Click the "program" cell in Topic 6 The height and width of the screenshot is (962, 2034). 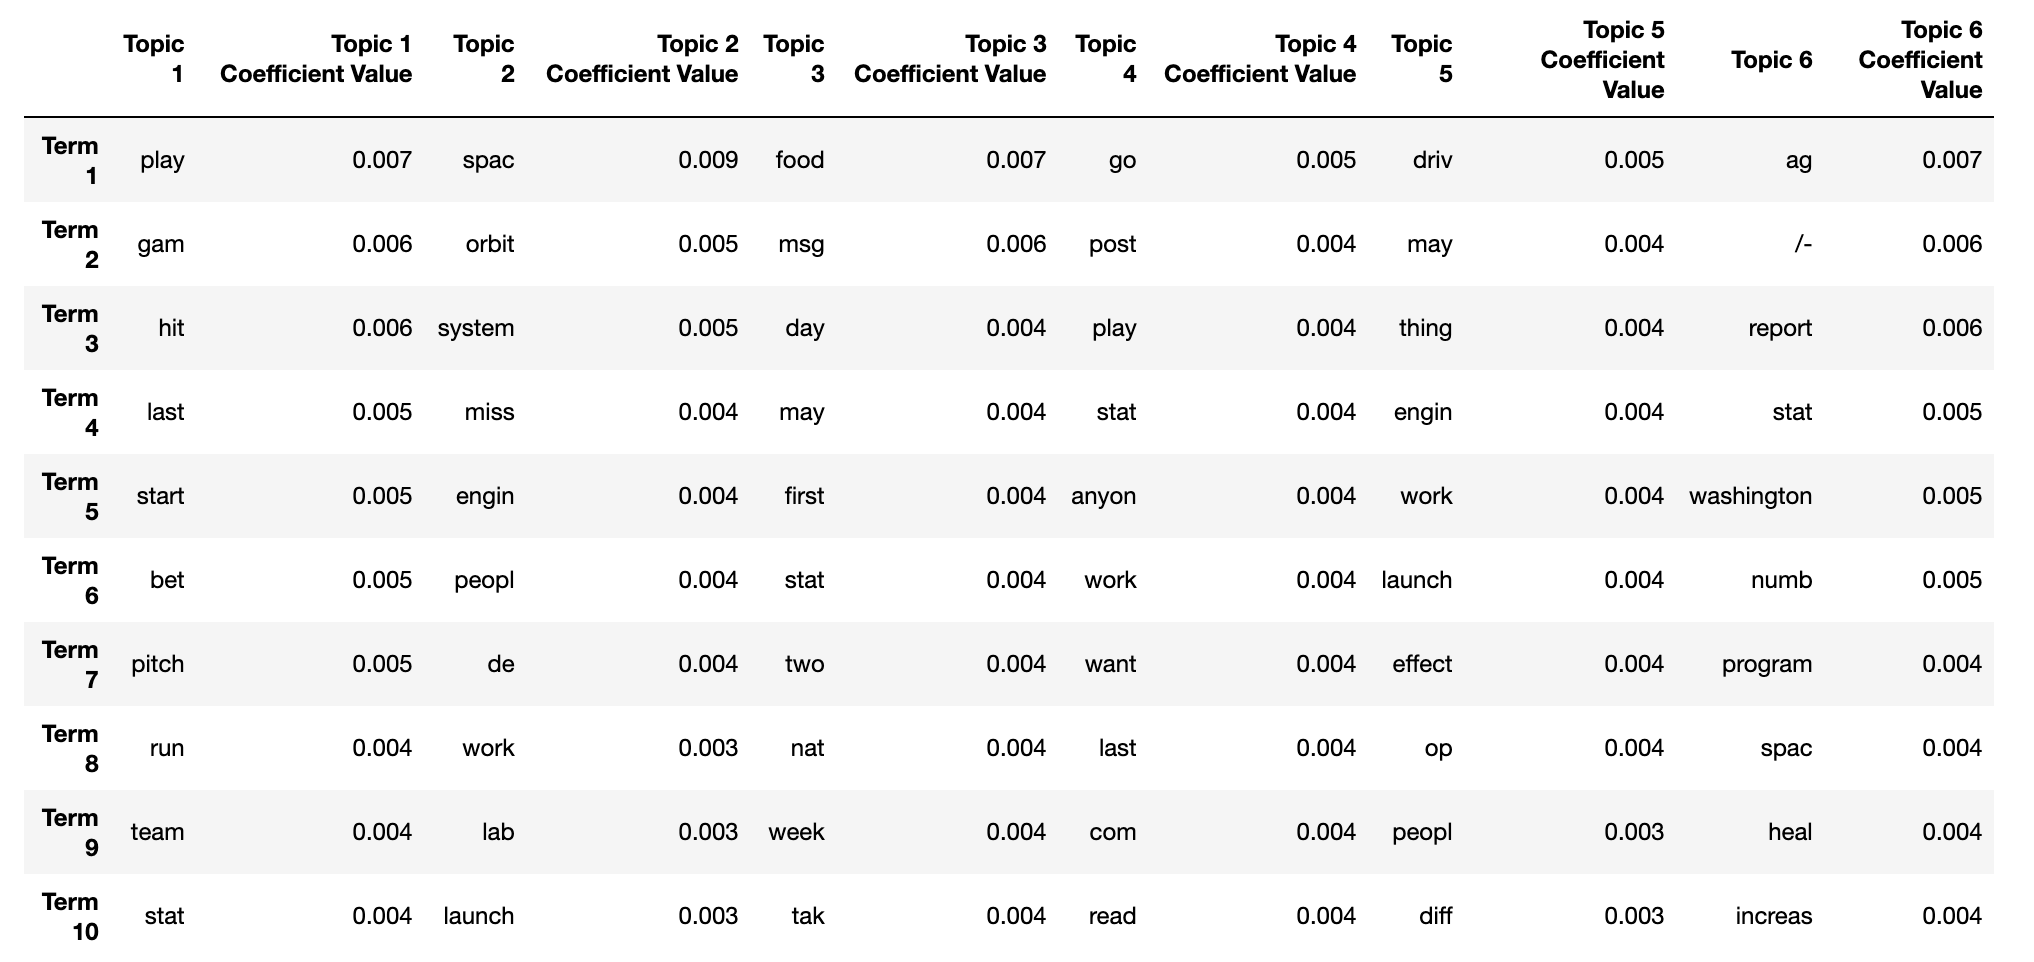tap(1767, 665)
